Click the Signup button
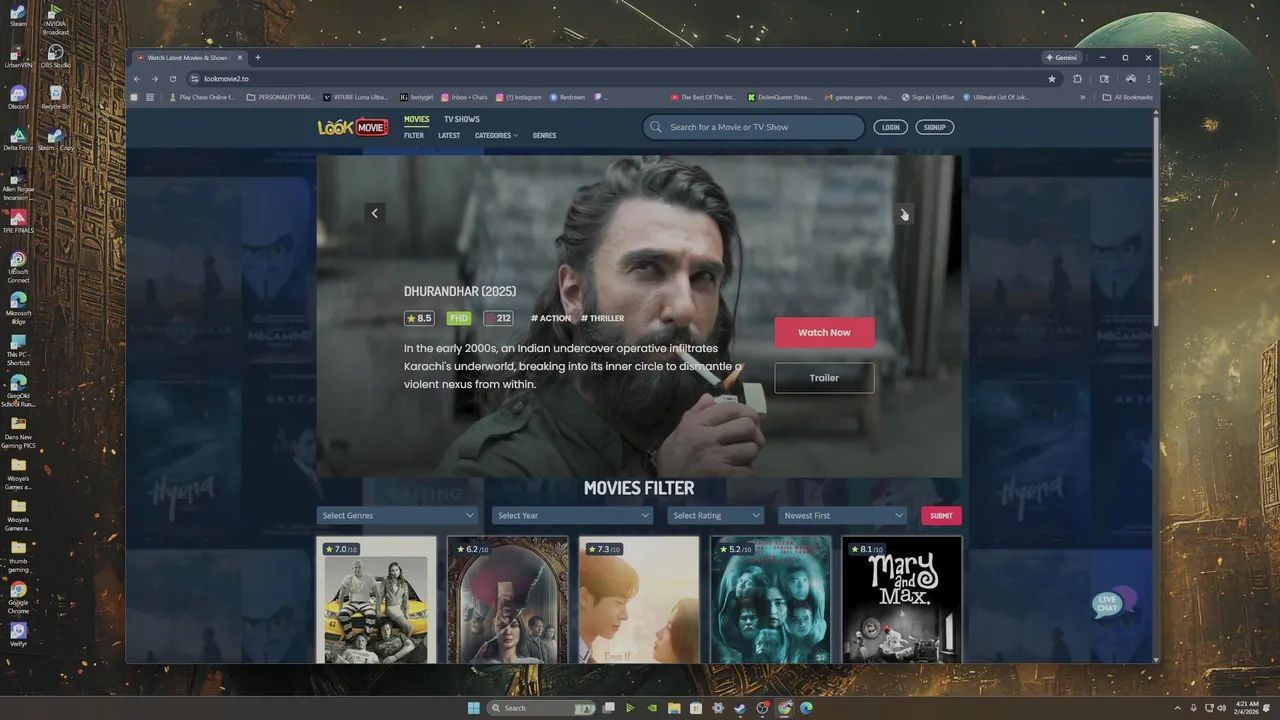Viewport: 1280px width, 720px height. (x=934, y=127)
